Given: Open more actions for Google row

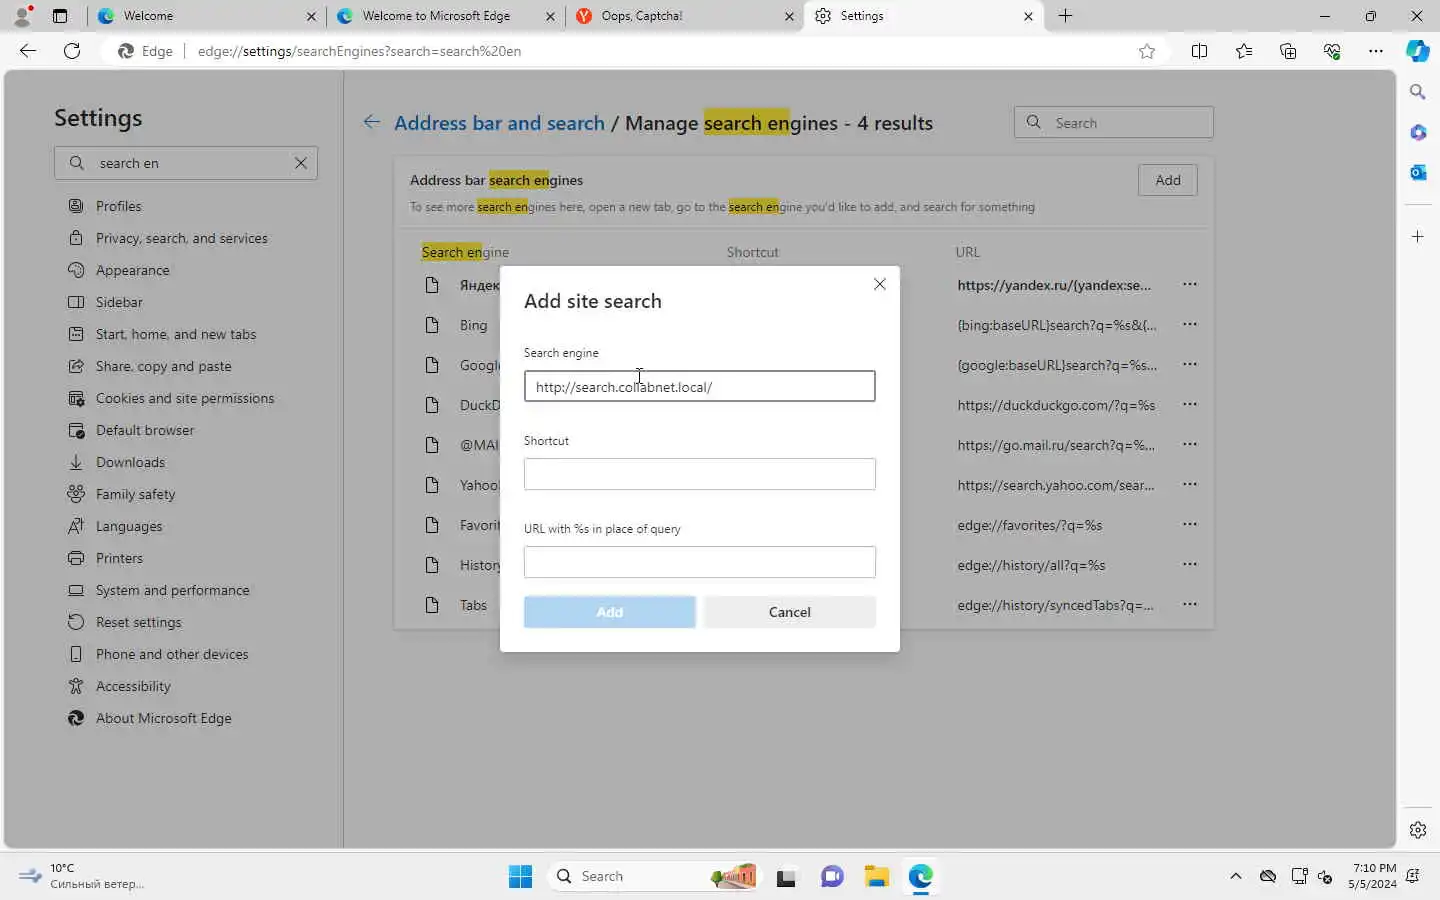Looking at the screenshot, I should (1189, 364).
